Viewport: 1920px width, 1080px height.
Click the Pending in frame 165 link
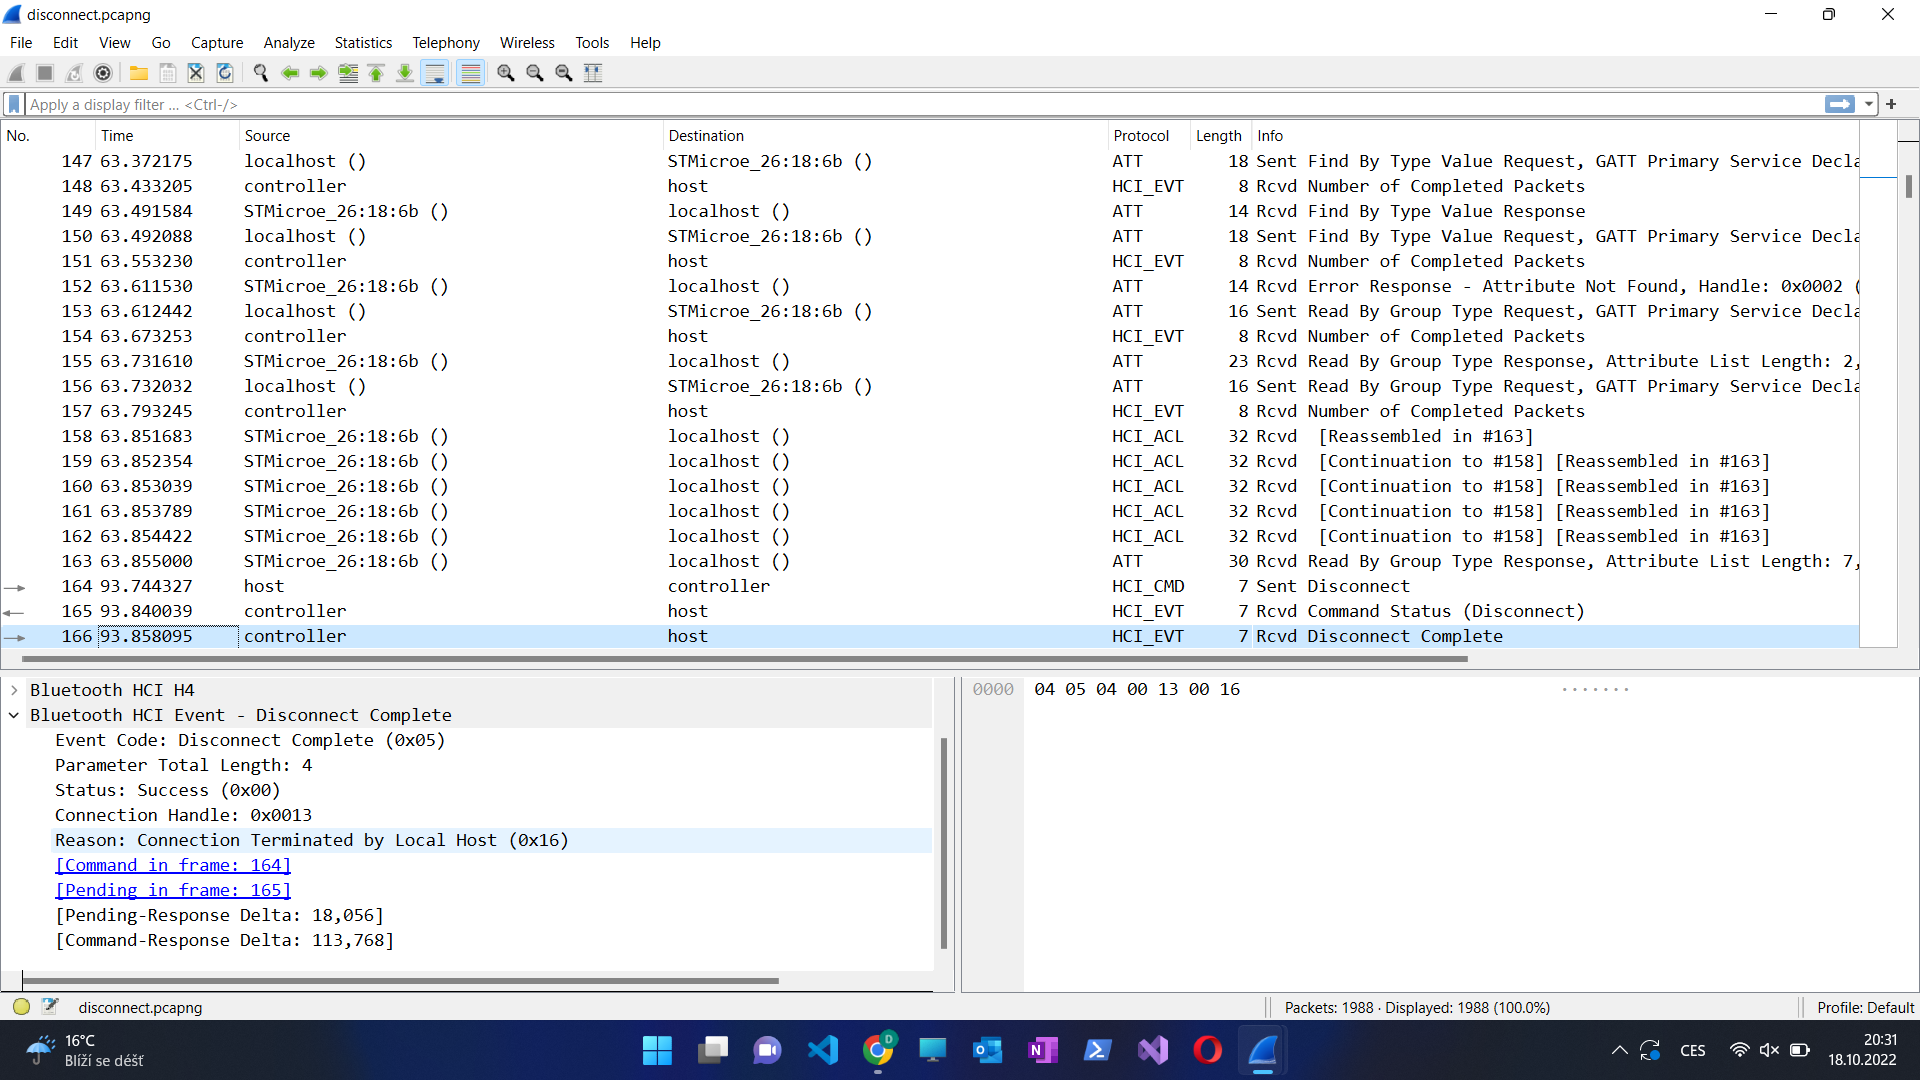click(x=171, y=890)
